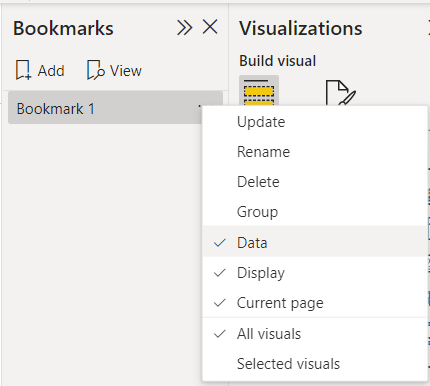Collapse the Bookmarks pane with double chevron
This screenshot has width=430, height=386.
pos(184,27)
